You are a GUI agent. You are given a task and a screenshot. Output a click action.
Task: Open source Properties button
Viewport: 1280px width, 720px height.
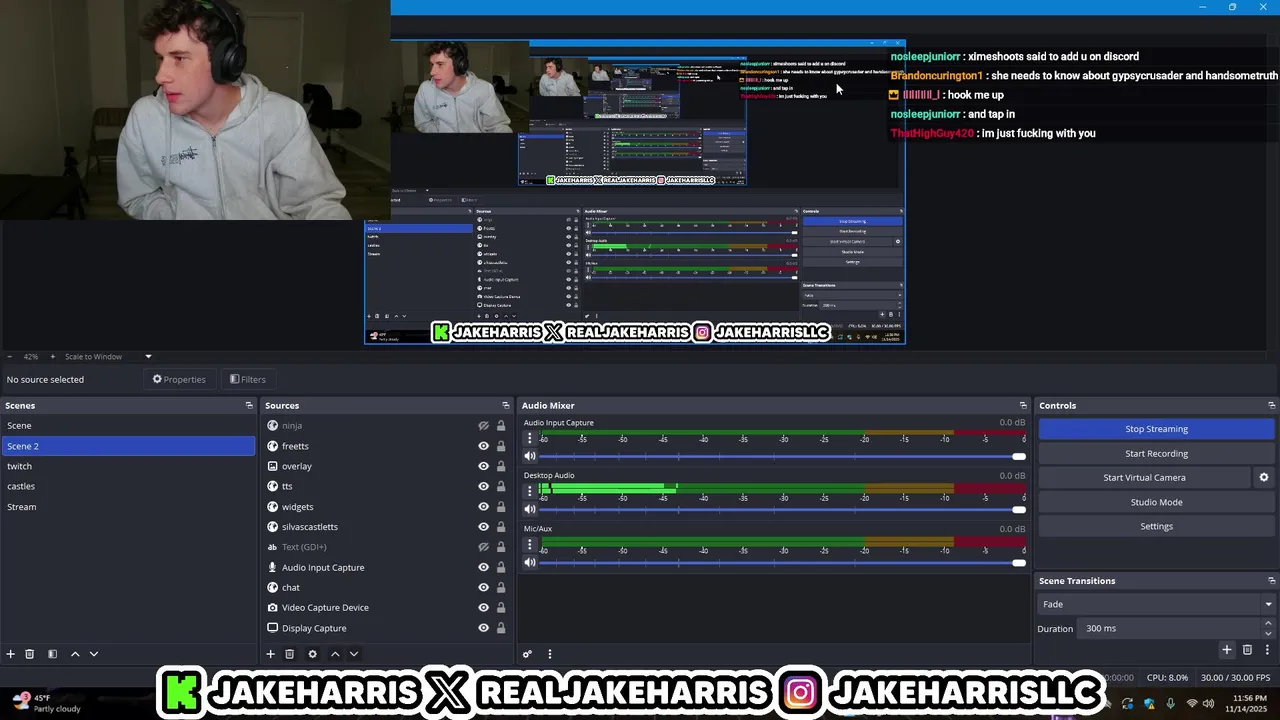(x=179, y=379)
